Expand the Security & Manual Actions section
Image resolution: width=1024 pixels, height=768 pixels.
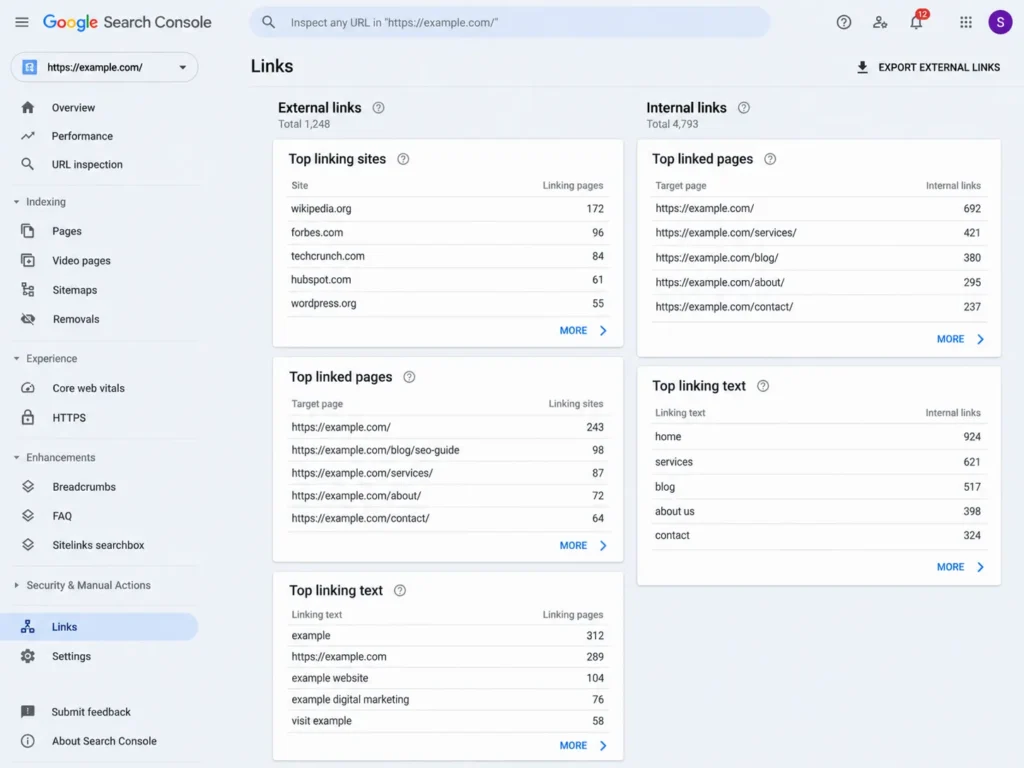16,585
